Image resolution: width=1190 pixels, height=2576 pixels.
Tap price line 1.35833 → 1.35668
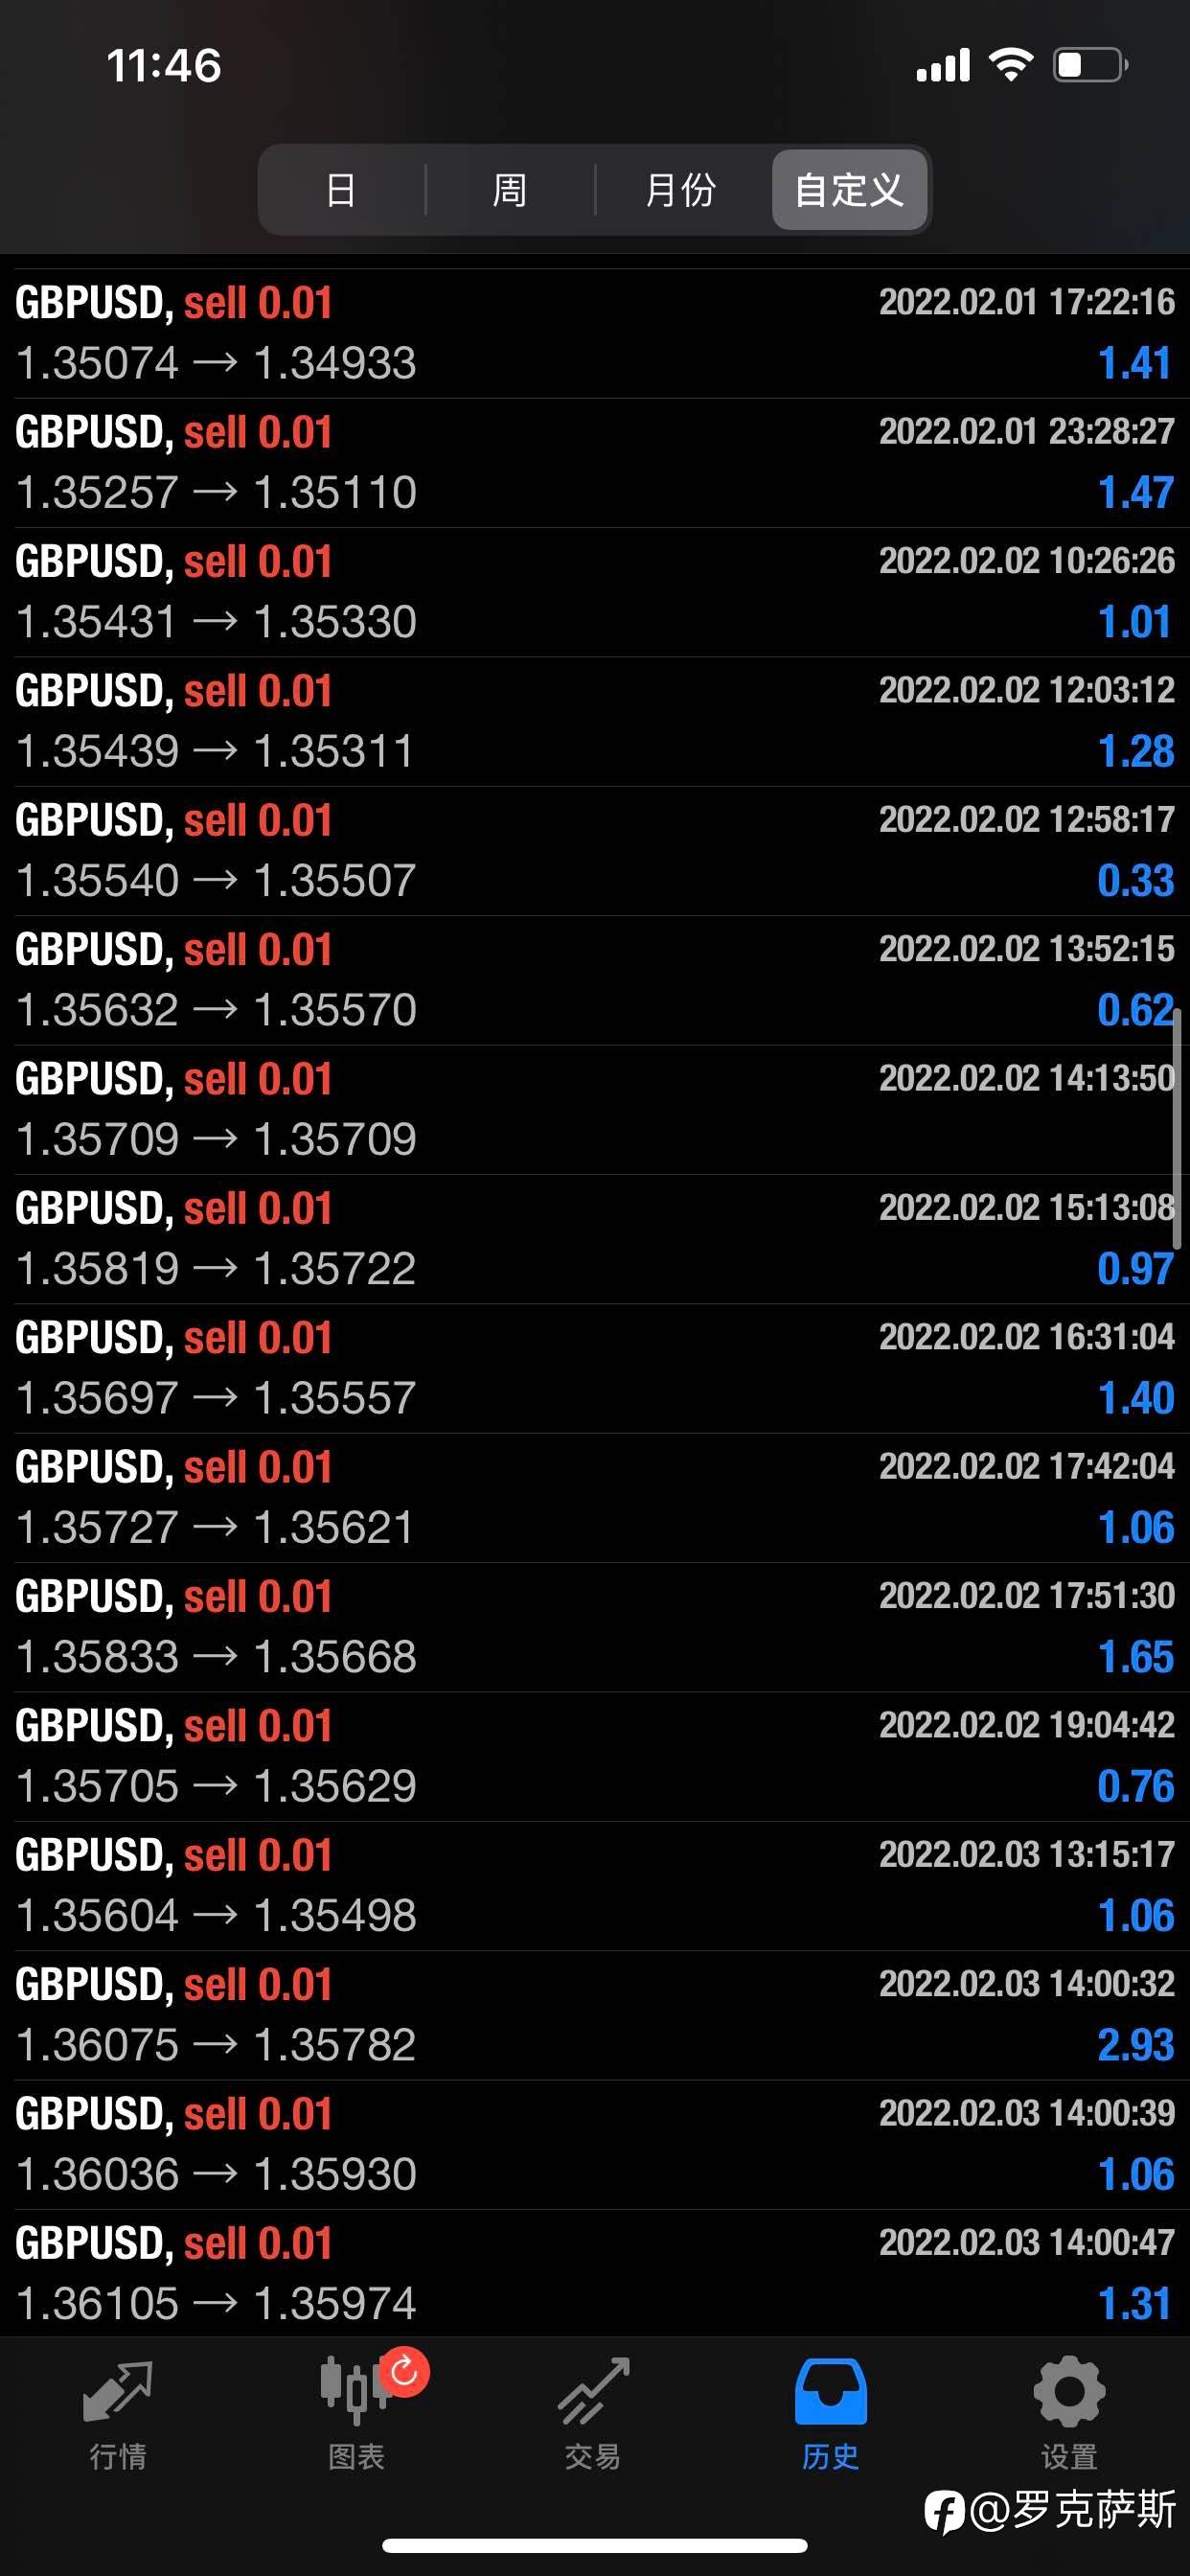coord(216,1657)
